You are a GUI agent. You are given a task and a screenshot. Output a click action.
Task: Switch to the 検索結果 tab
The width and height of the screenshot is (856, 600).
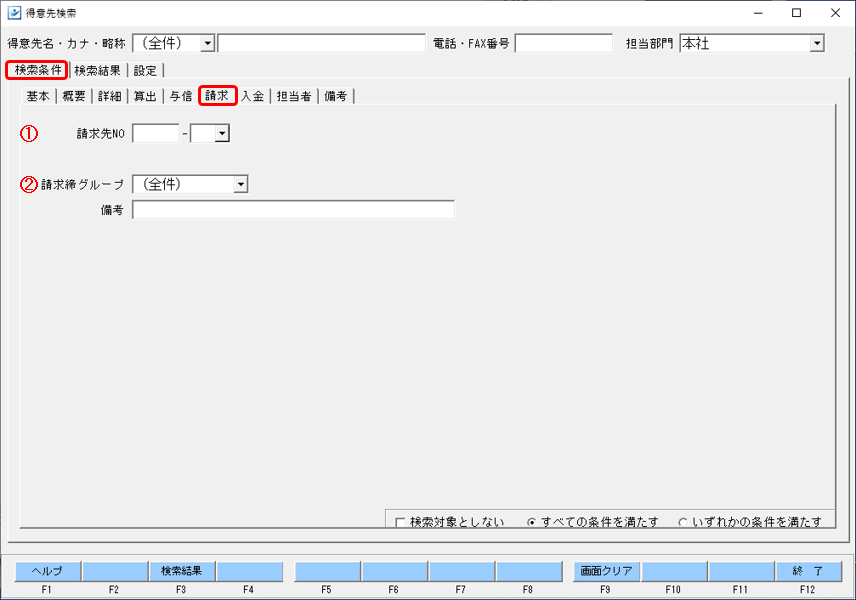coord(98,70)
